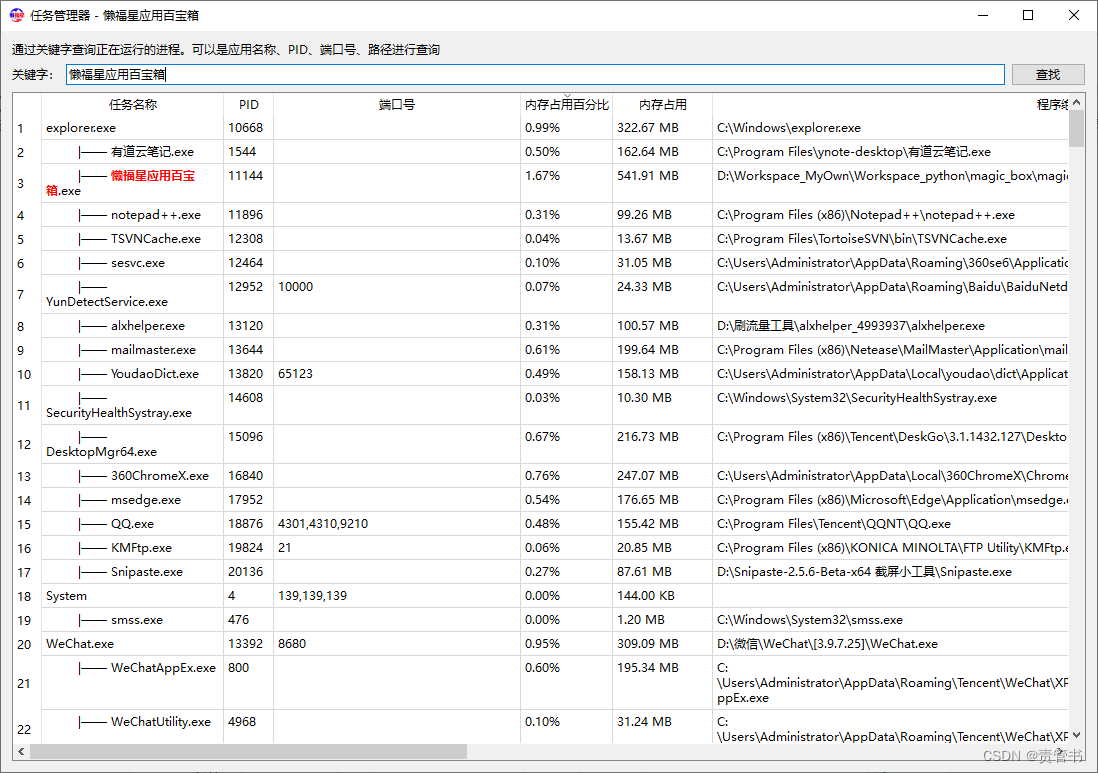Click row number 18 header
This screenshot has width=1098, height=773.
25,596
